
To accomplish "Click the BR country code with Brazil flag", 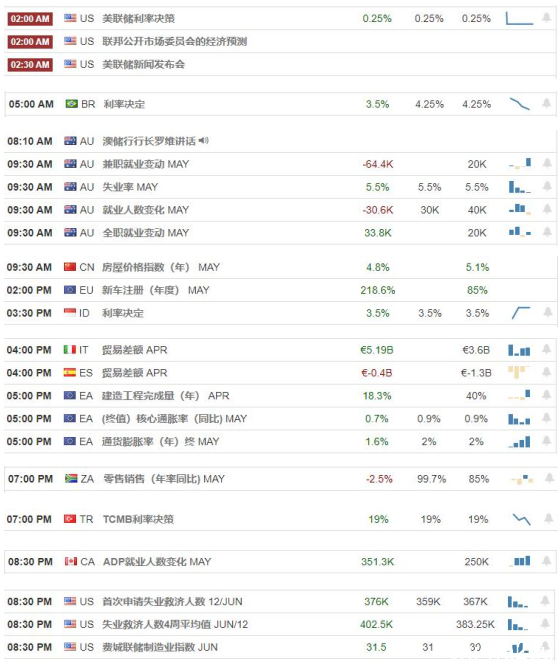I will click(x=88, y=104).
